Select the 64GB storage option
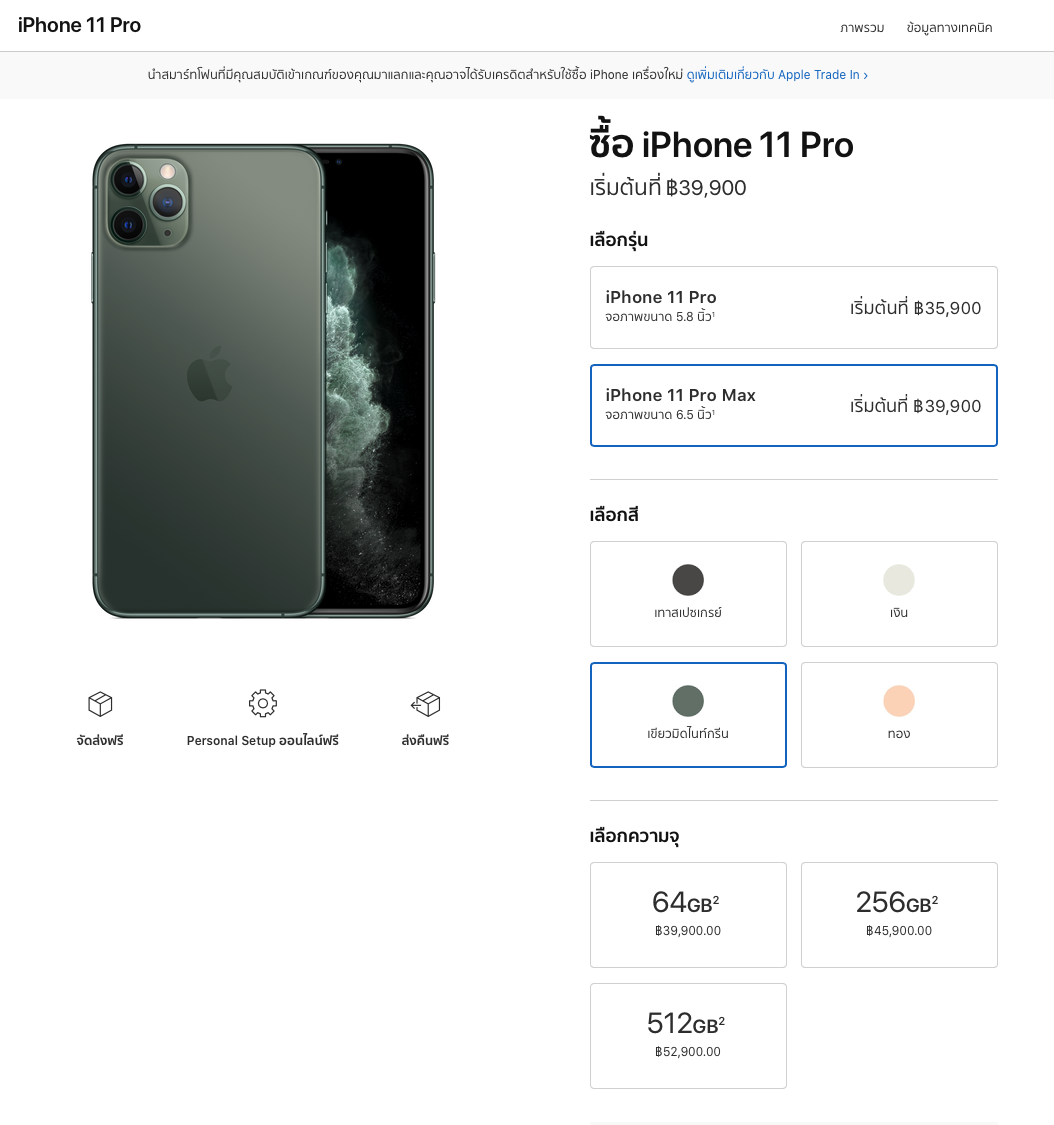 687,914
